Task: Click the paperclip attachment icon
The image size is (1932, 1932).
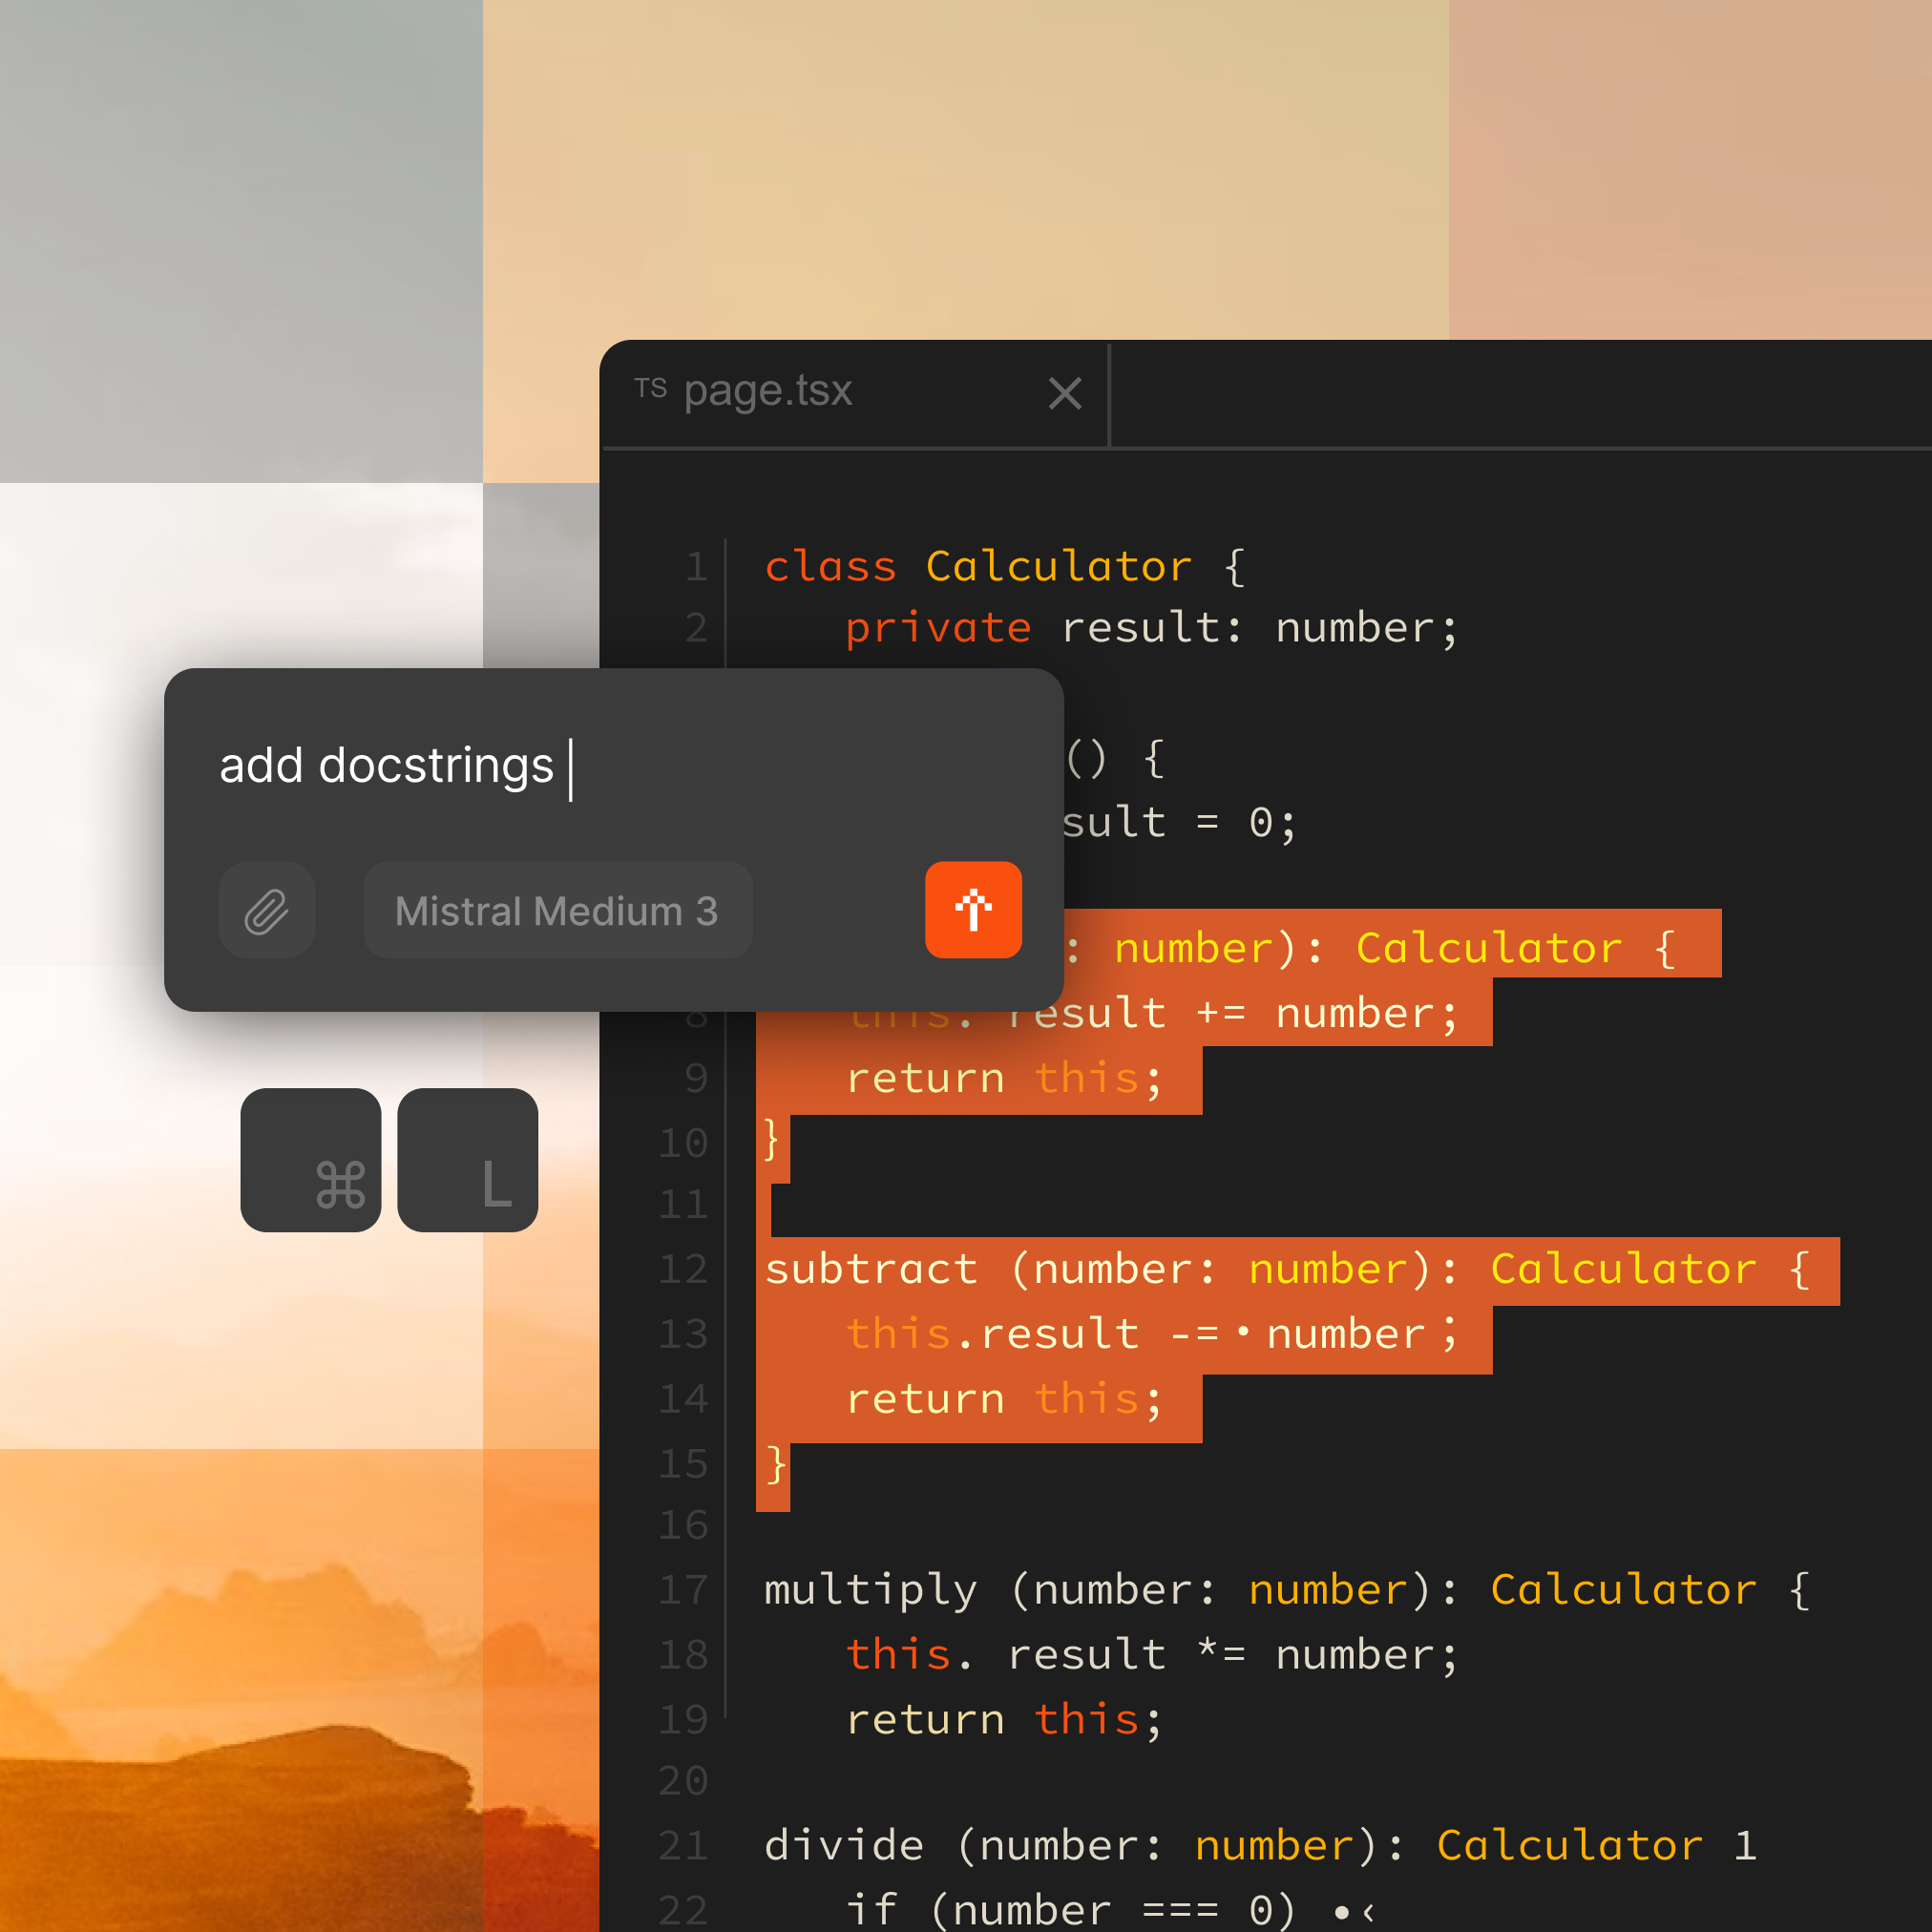Action: [267, 910]
